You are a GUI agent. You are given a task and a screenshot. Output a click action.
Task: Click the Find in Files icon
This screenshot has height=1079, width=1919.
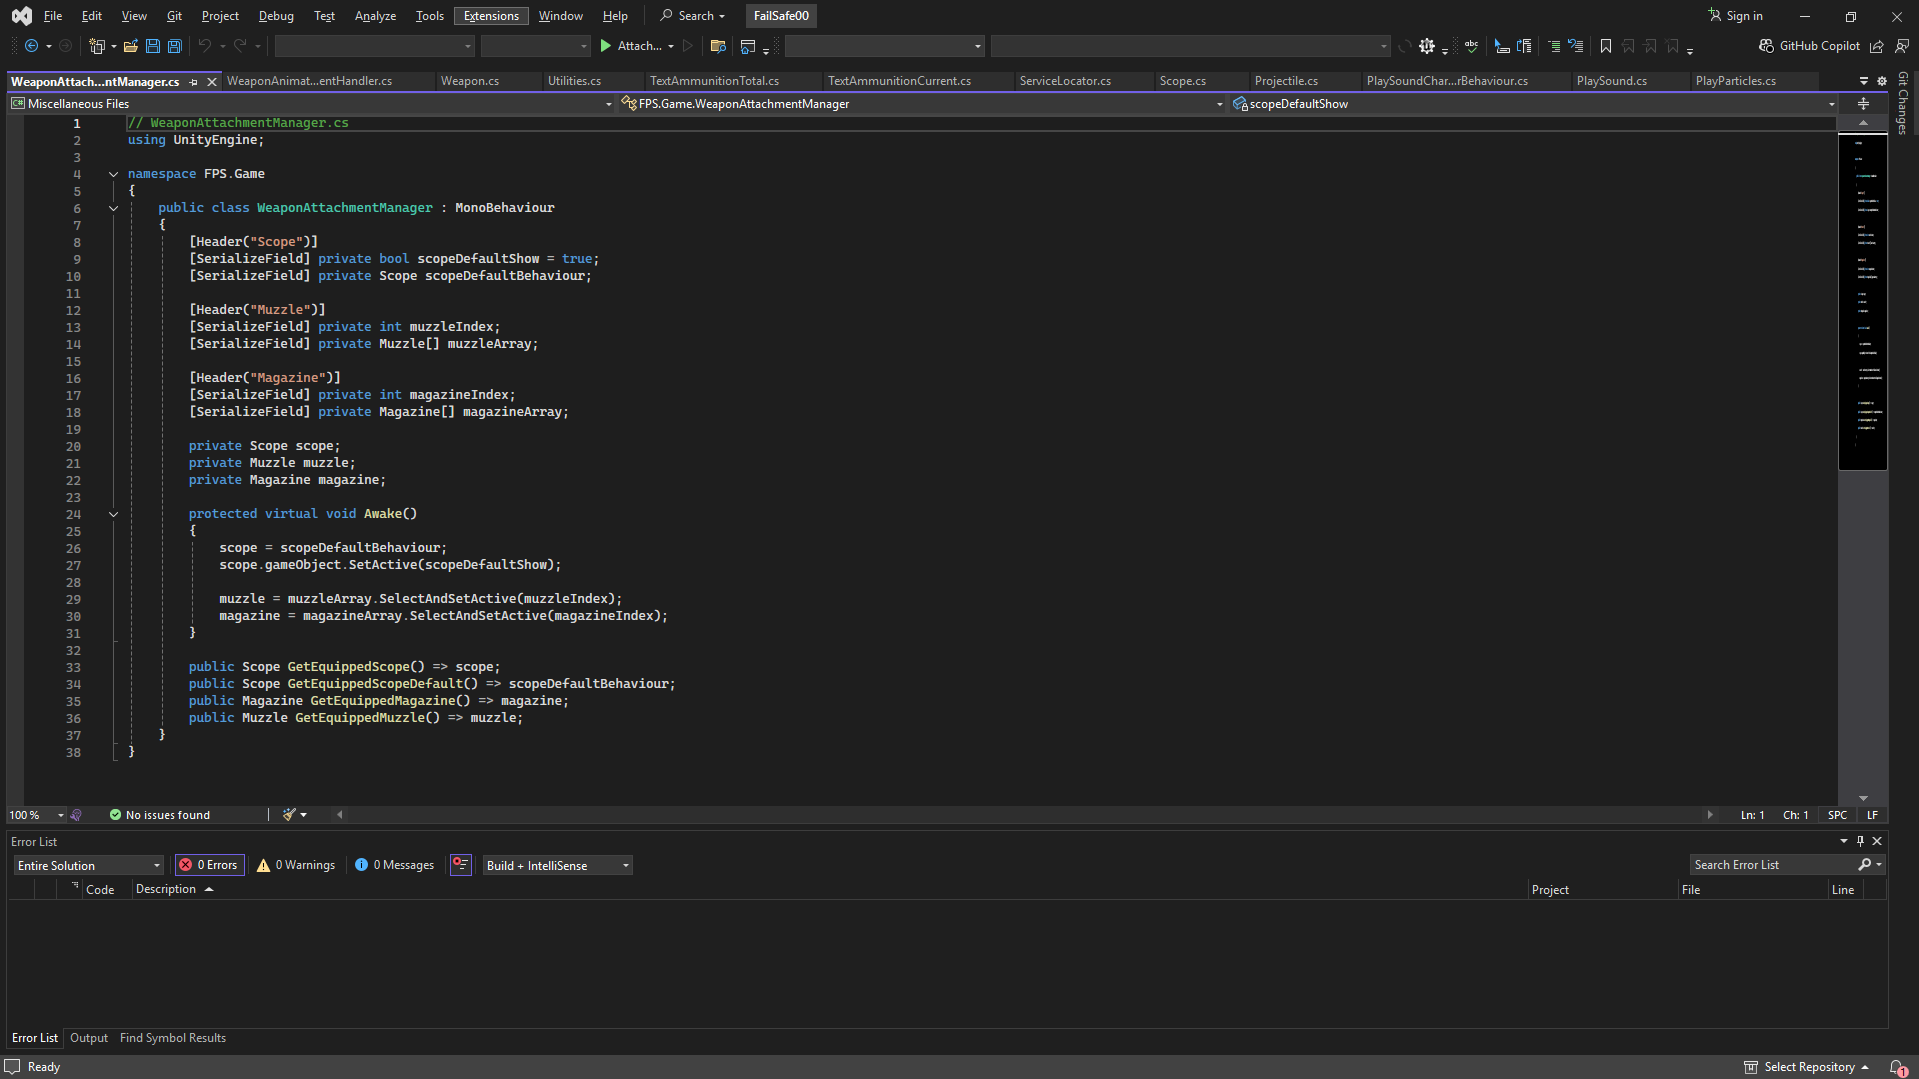click(x=717, y=46)
